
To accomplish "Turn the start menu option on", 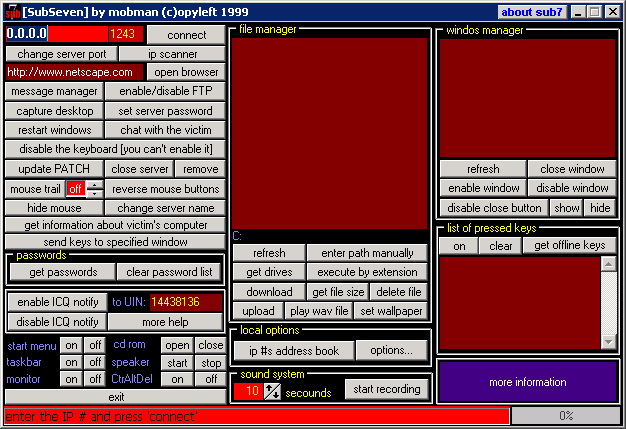I will [x=70, y=346].
